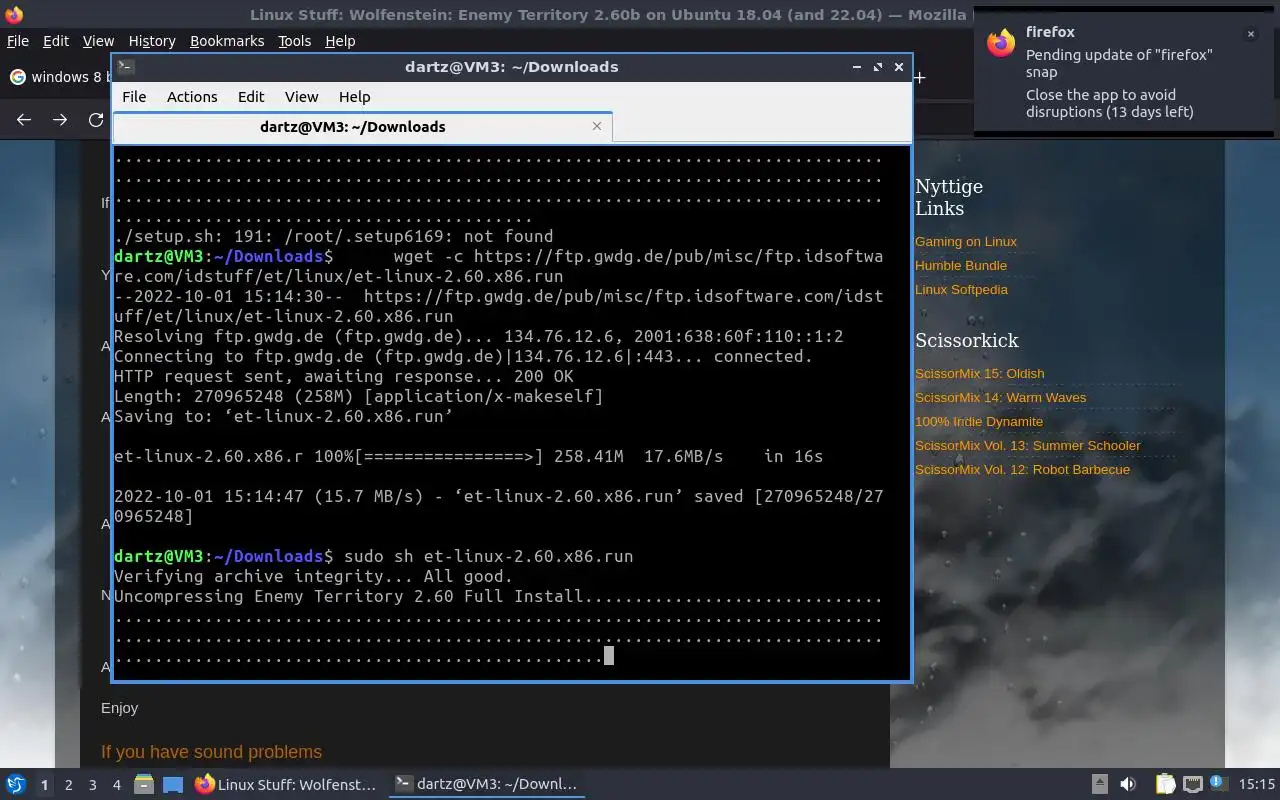Image resolution: width=1280 pixels, height=800 pixels.
Task: Open the Gaming on Linux link
Action: pos(966,242)
